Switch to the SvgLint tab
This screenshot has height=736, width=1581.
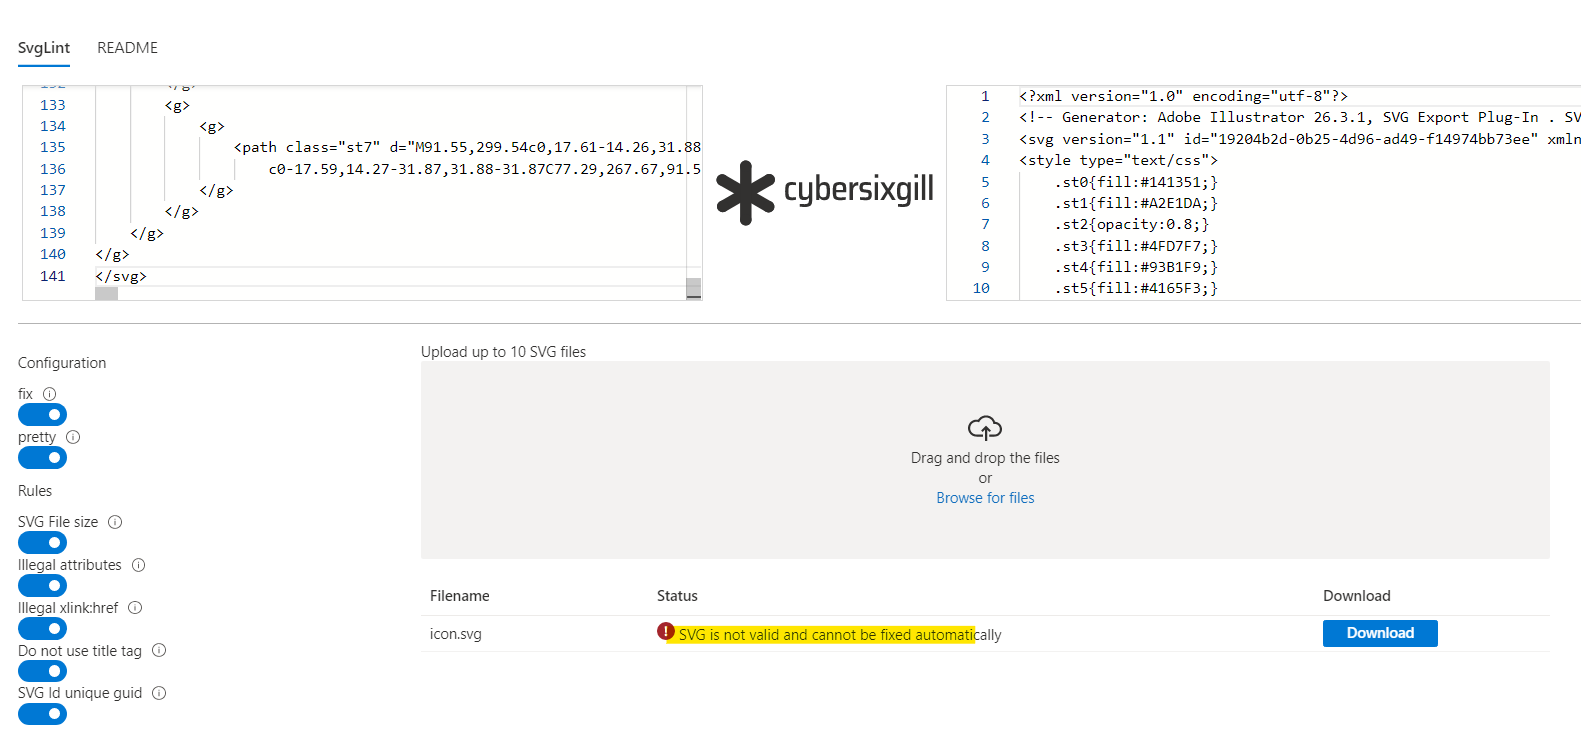click(44, 48)
